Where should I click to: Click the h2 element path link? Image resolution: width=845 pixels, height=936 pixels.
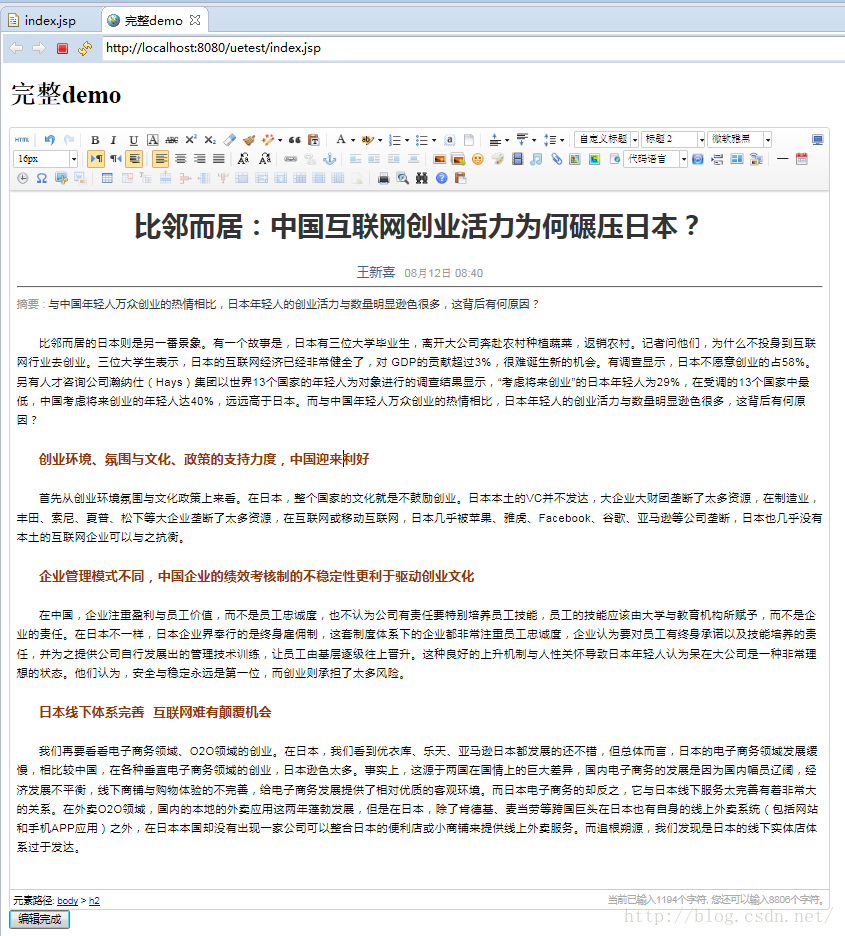click(x=94, y=901)
